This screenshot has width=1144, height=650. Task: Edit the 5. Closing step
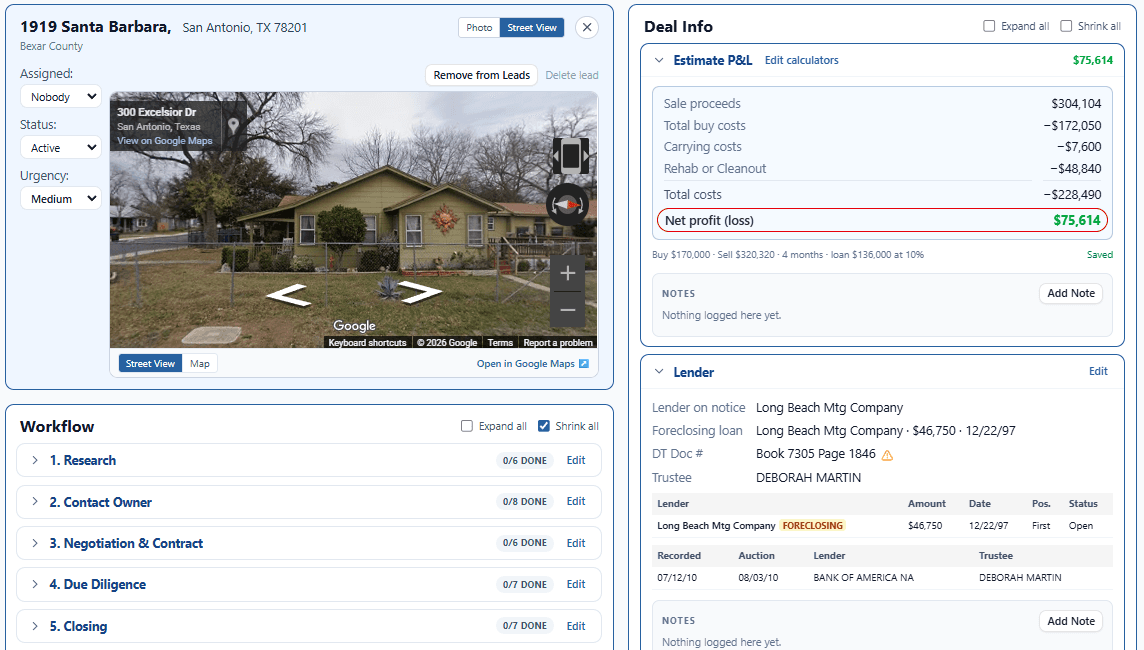576,626
